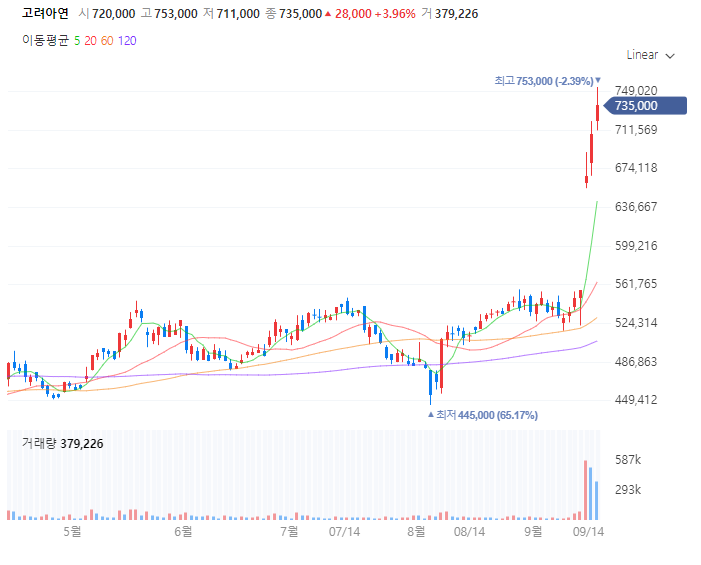The height and width of the screenshot is (565, 701).
Task: Click the red up-triangle price change icon
Action: 328,14
